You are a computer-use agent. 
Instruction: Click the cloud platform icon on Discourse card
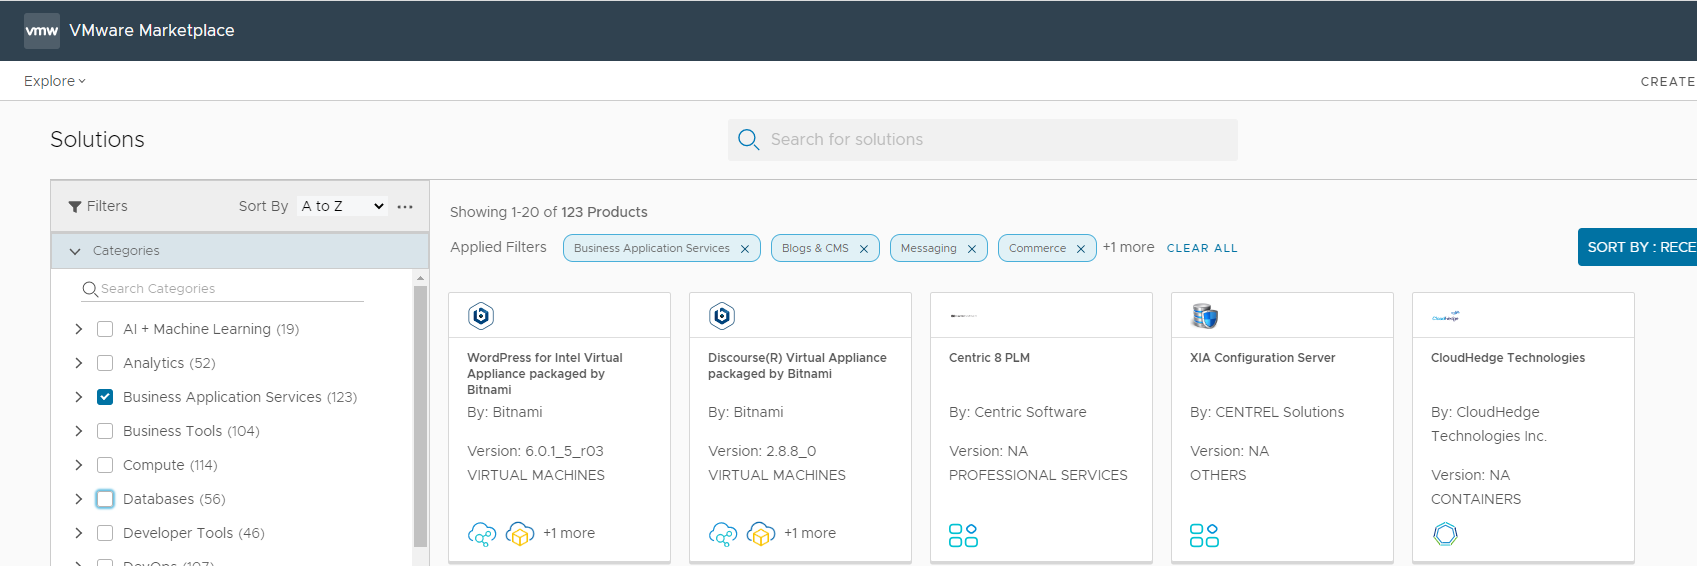[723, 534]
